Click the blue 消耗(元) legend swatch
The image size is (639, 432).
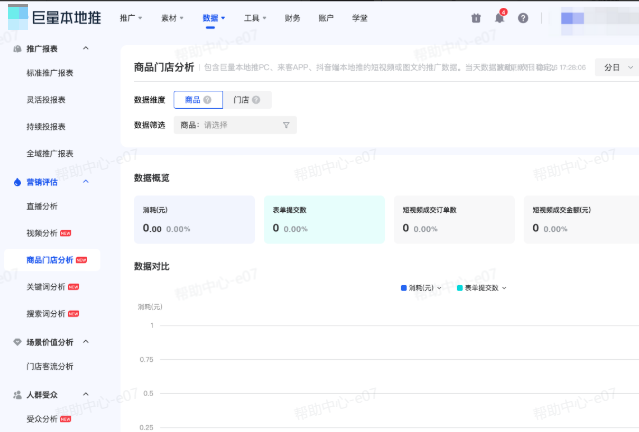click(404, 288)
